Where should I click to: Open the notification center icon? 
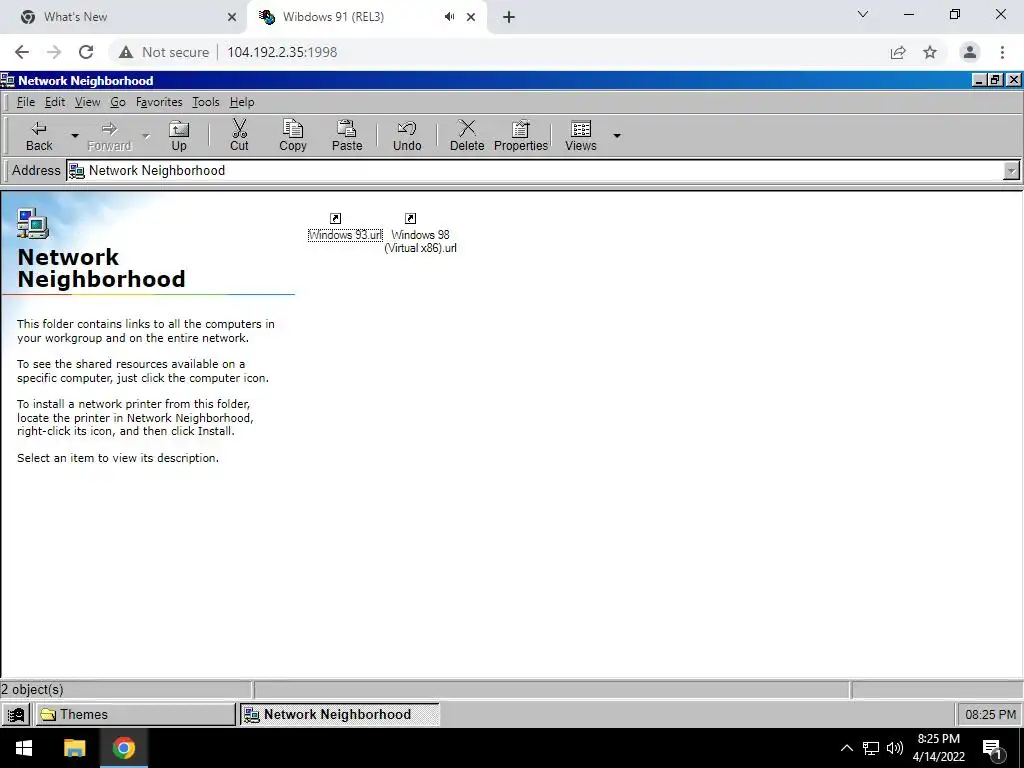point(992,748)
